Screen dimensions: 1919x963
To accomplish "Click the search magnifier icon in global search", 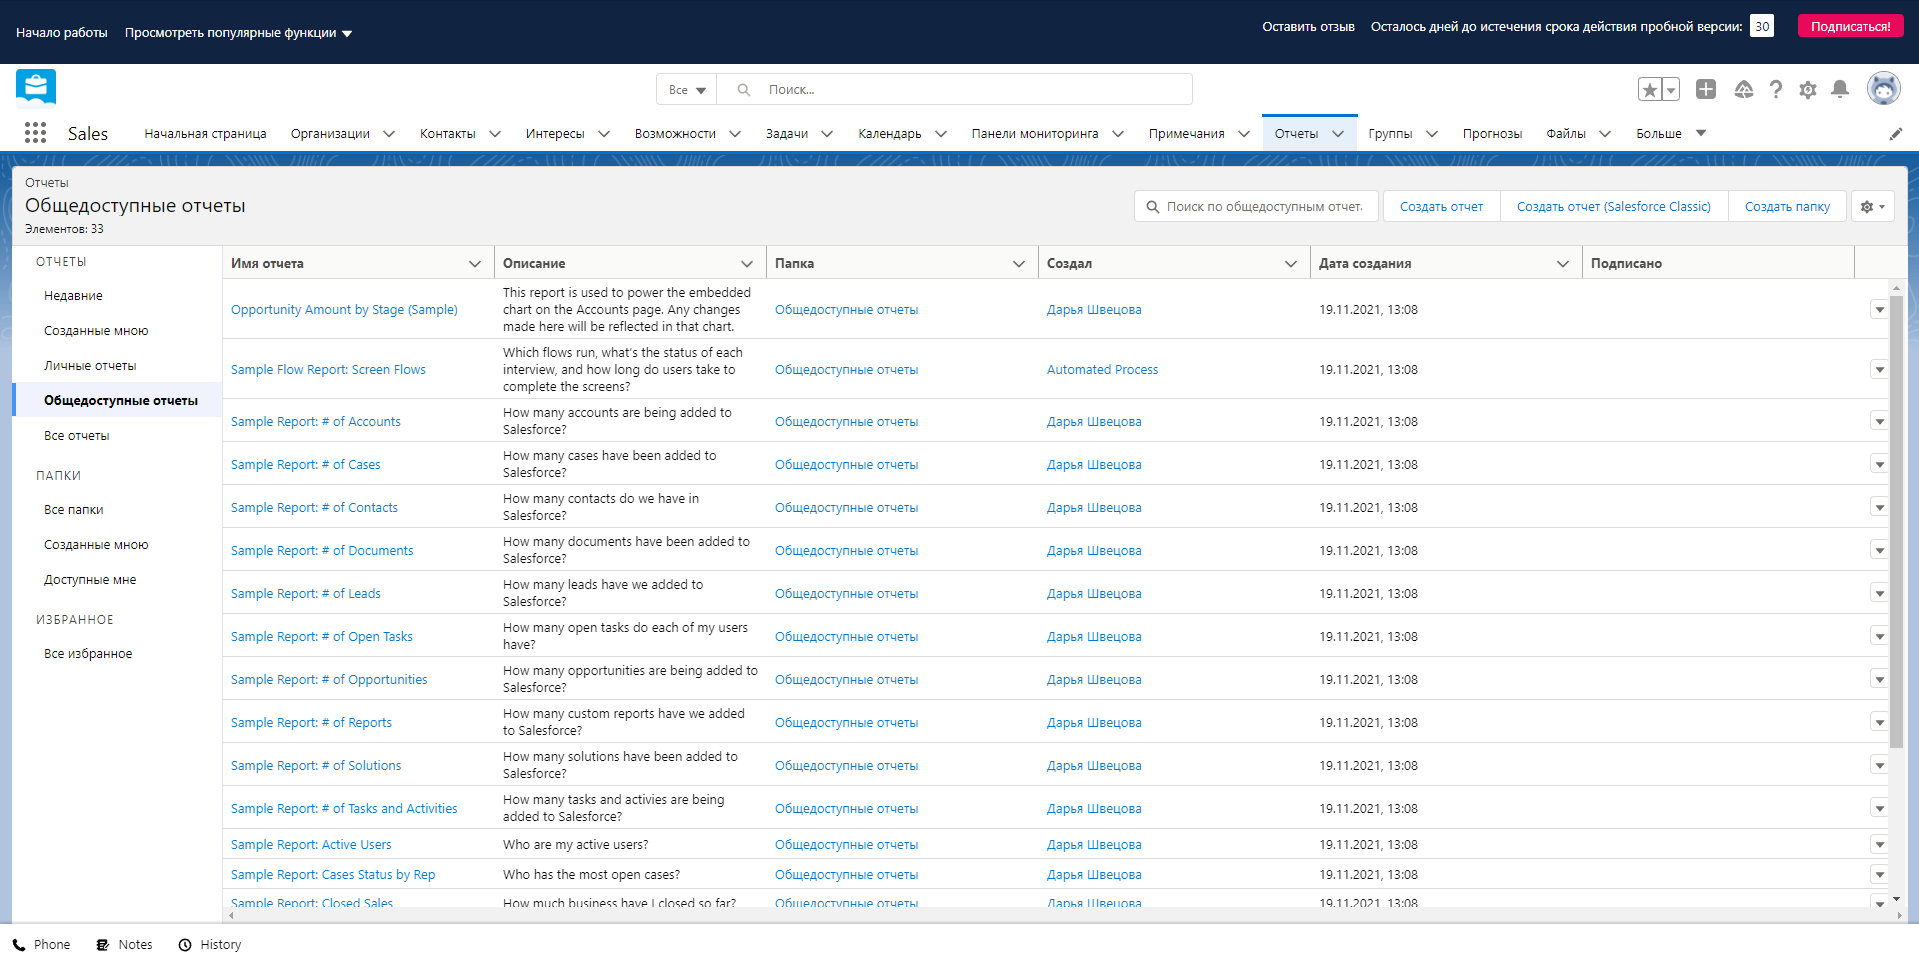I will click(744, 90).
